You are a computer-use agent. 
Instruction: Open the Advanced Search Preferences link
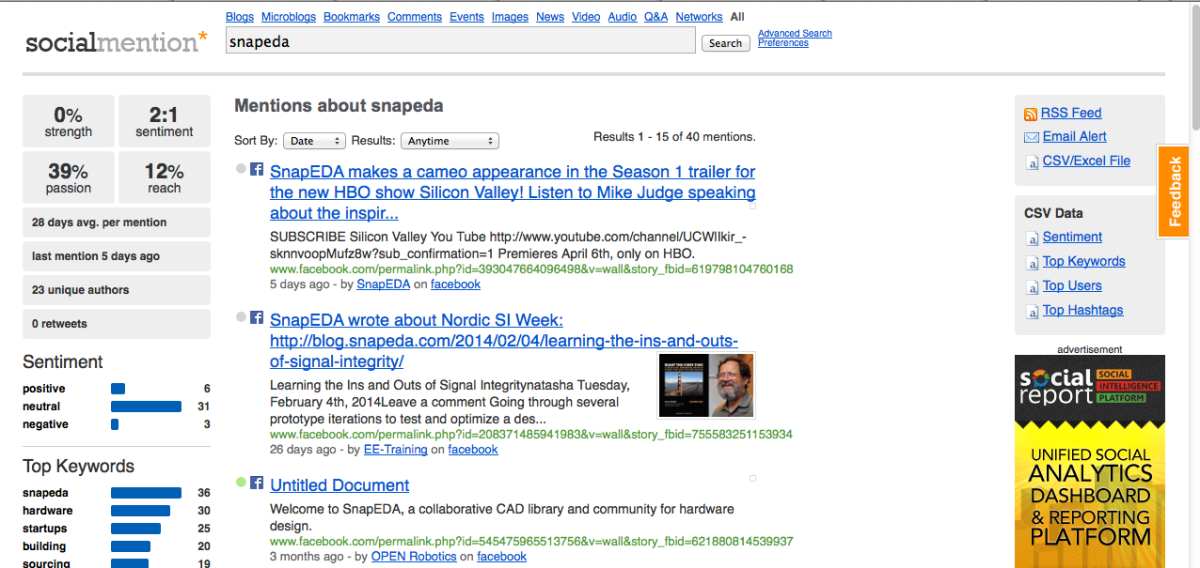(x=795, y=38)
